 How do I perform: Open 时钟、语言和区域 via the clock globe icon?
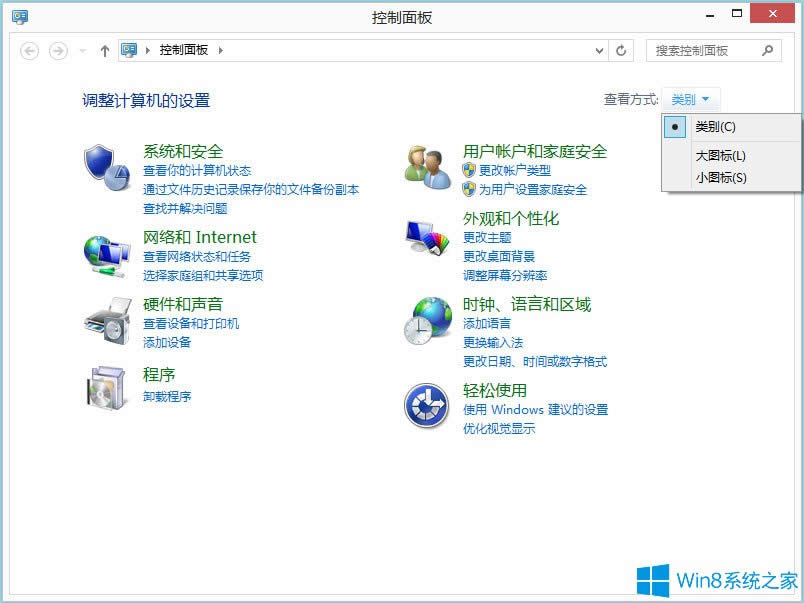pyautogui.click(x=428, y=322)
